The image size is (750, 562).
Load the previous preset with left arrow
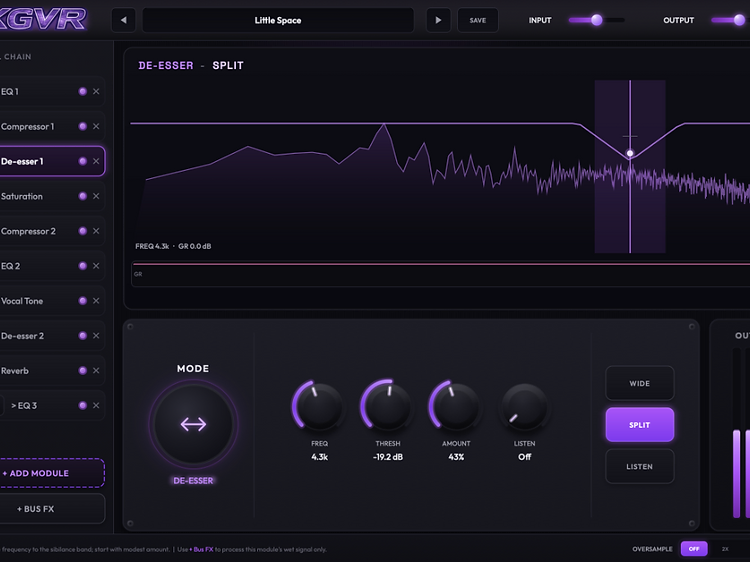point(123,20)
